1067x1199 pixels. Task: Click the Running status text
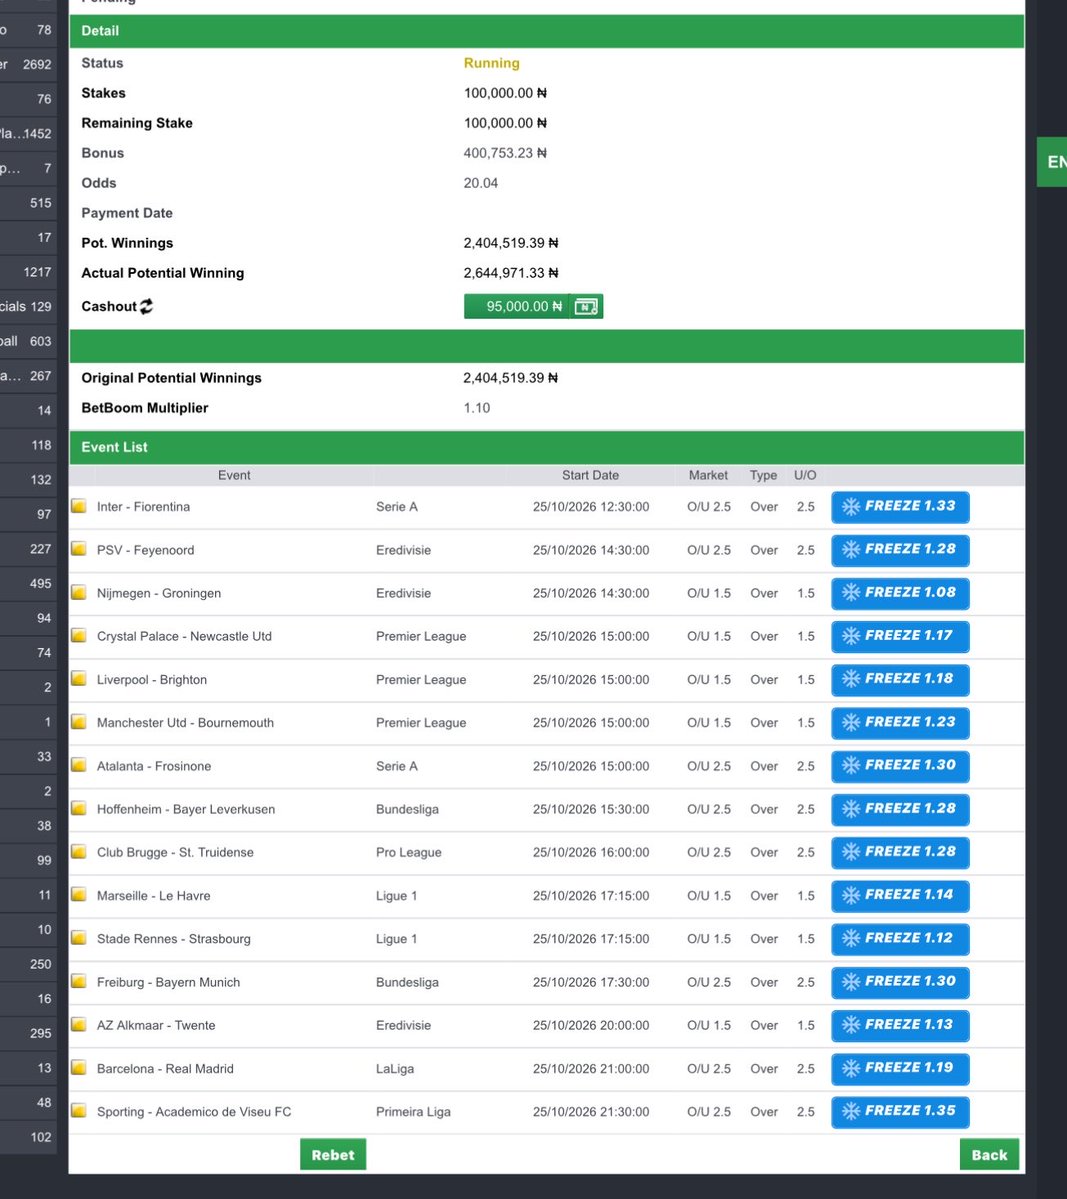click(x=492, y=63)
